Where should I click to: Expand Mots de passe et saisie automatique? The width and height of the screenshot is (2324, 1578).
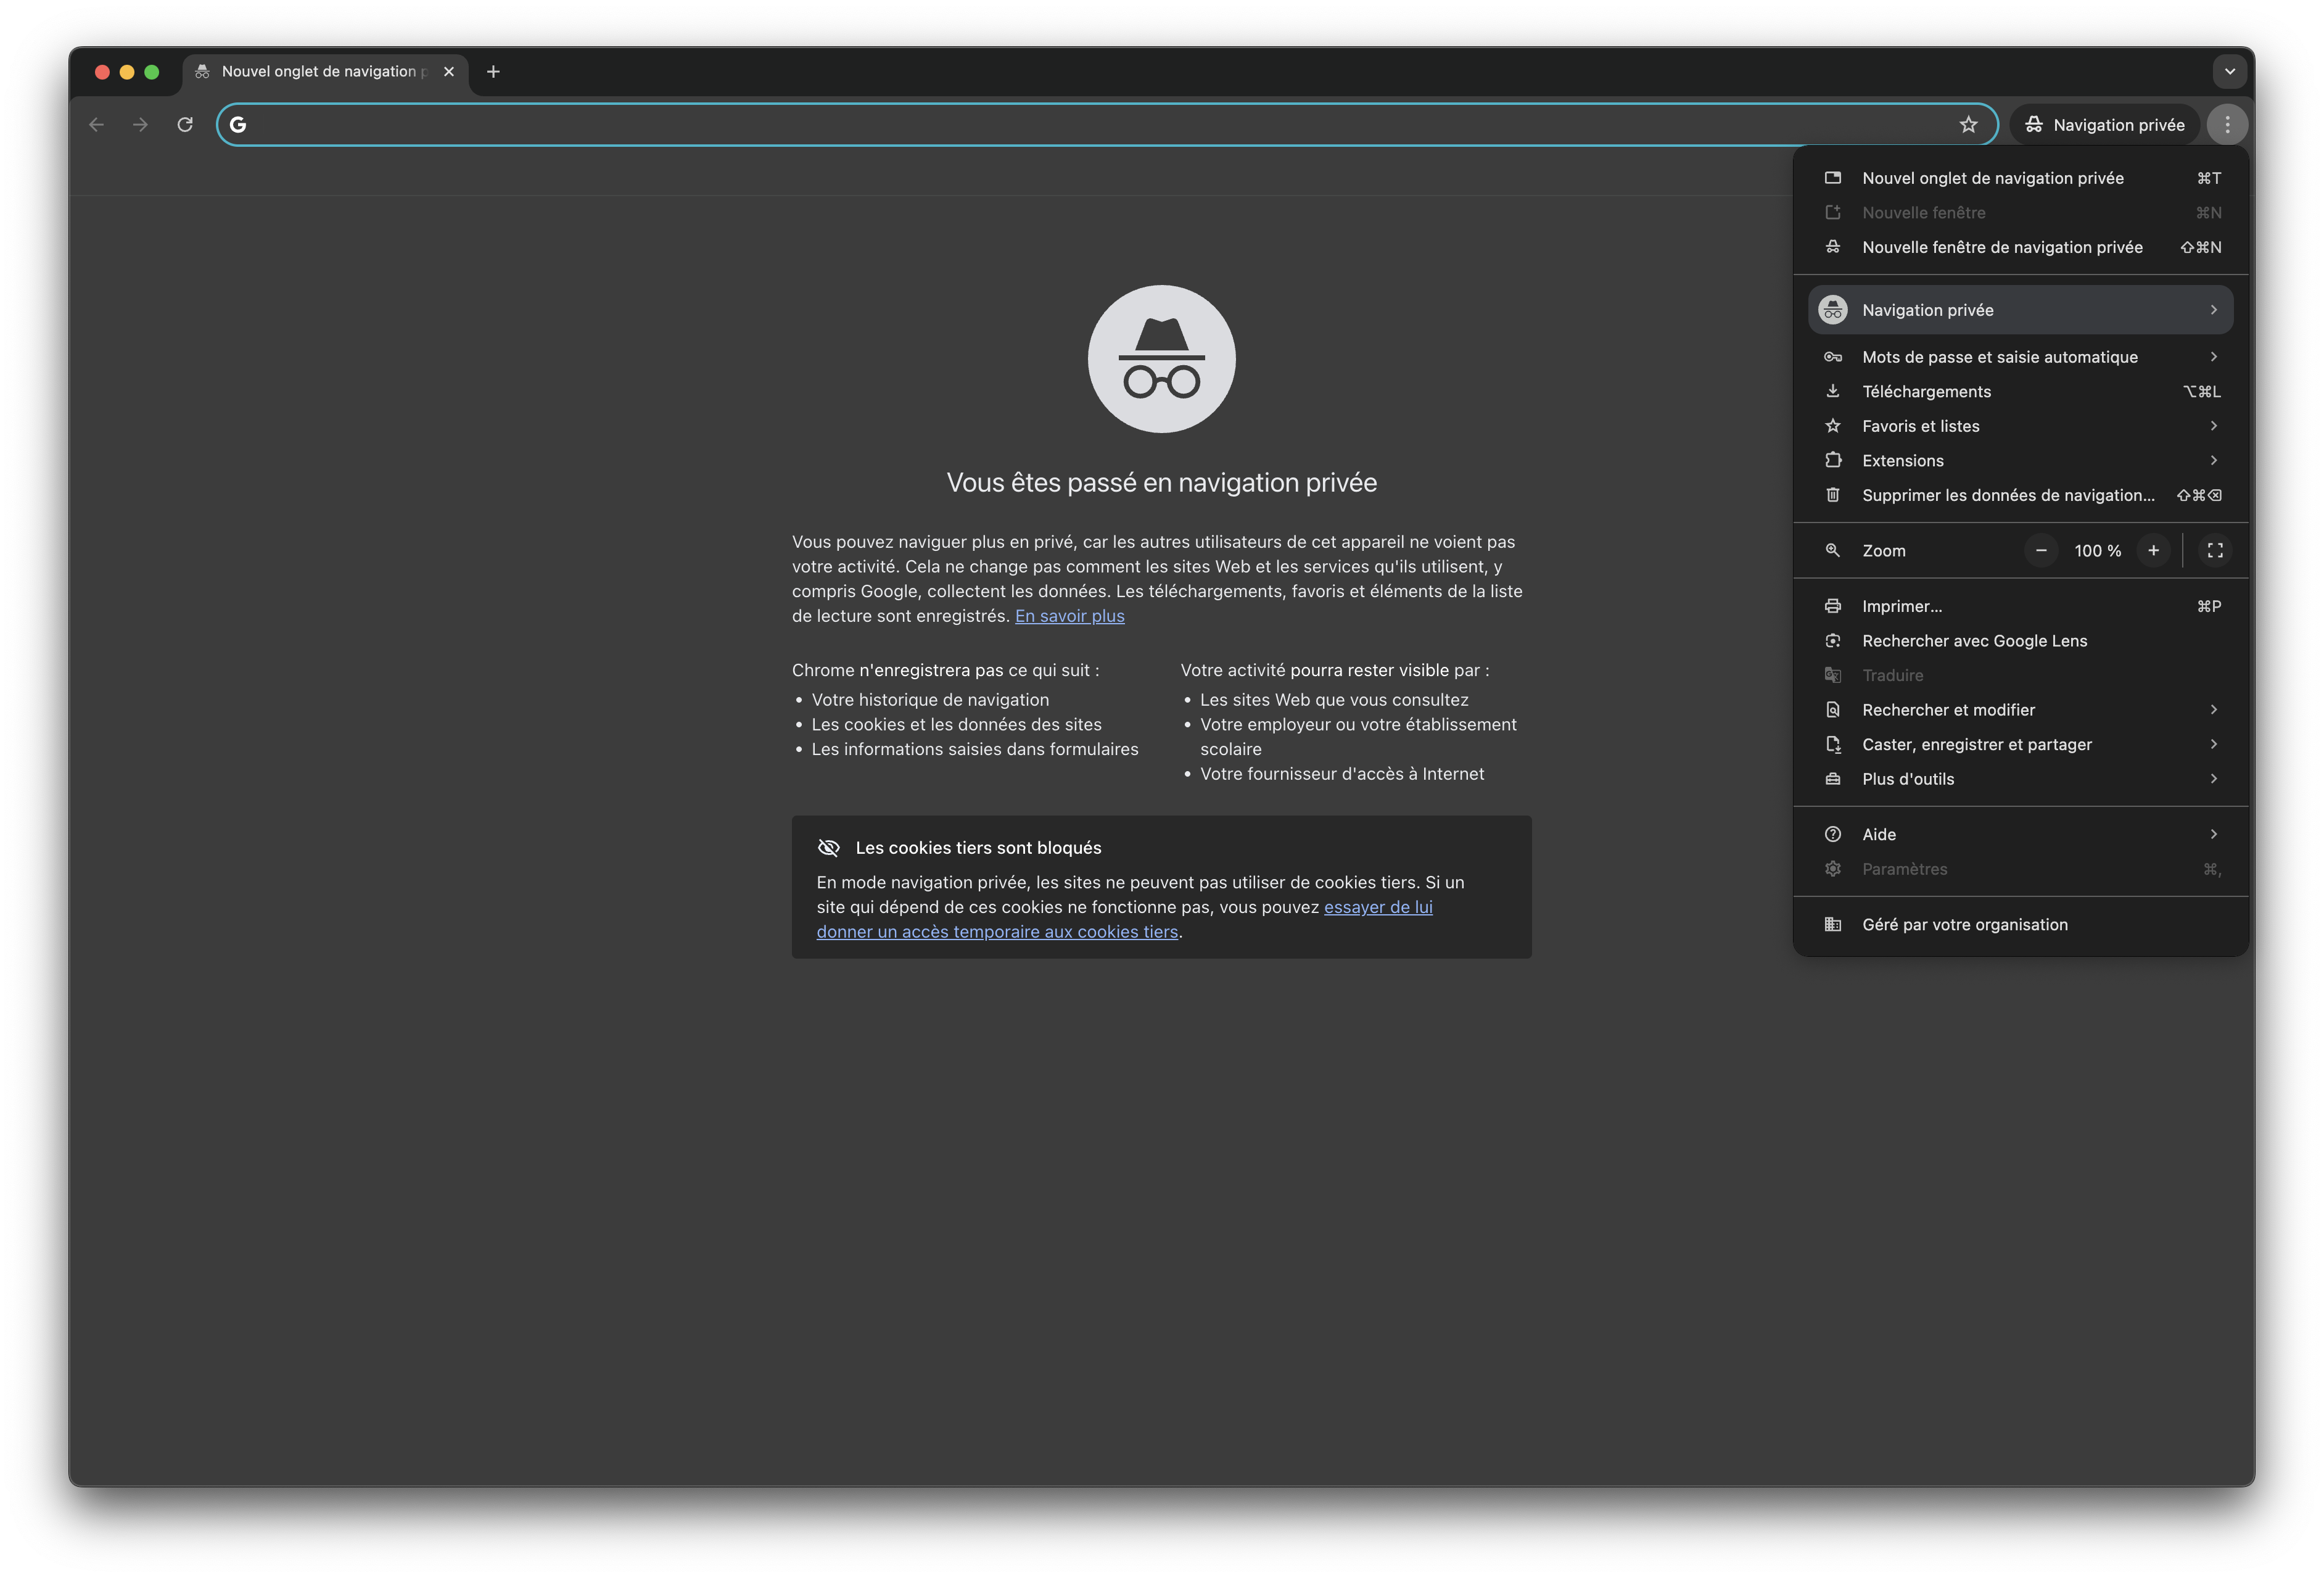click(2000, 357)
